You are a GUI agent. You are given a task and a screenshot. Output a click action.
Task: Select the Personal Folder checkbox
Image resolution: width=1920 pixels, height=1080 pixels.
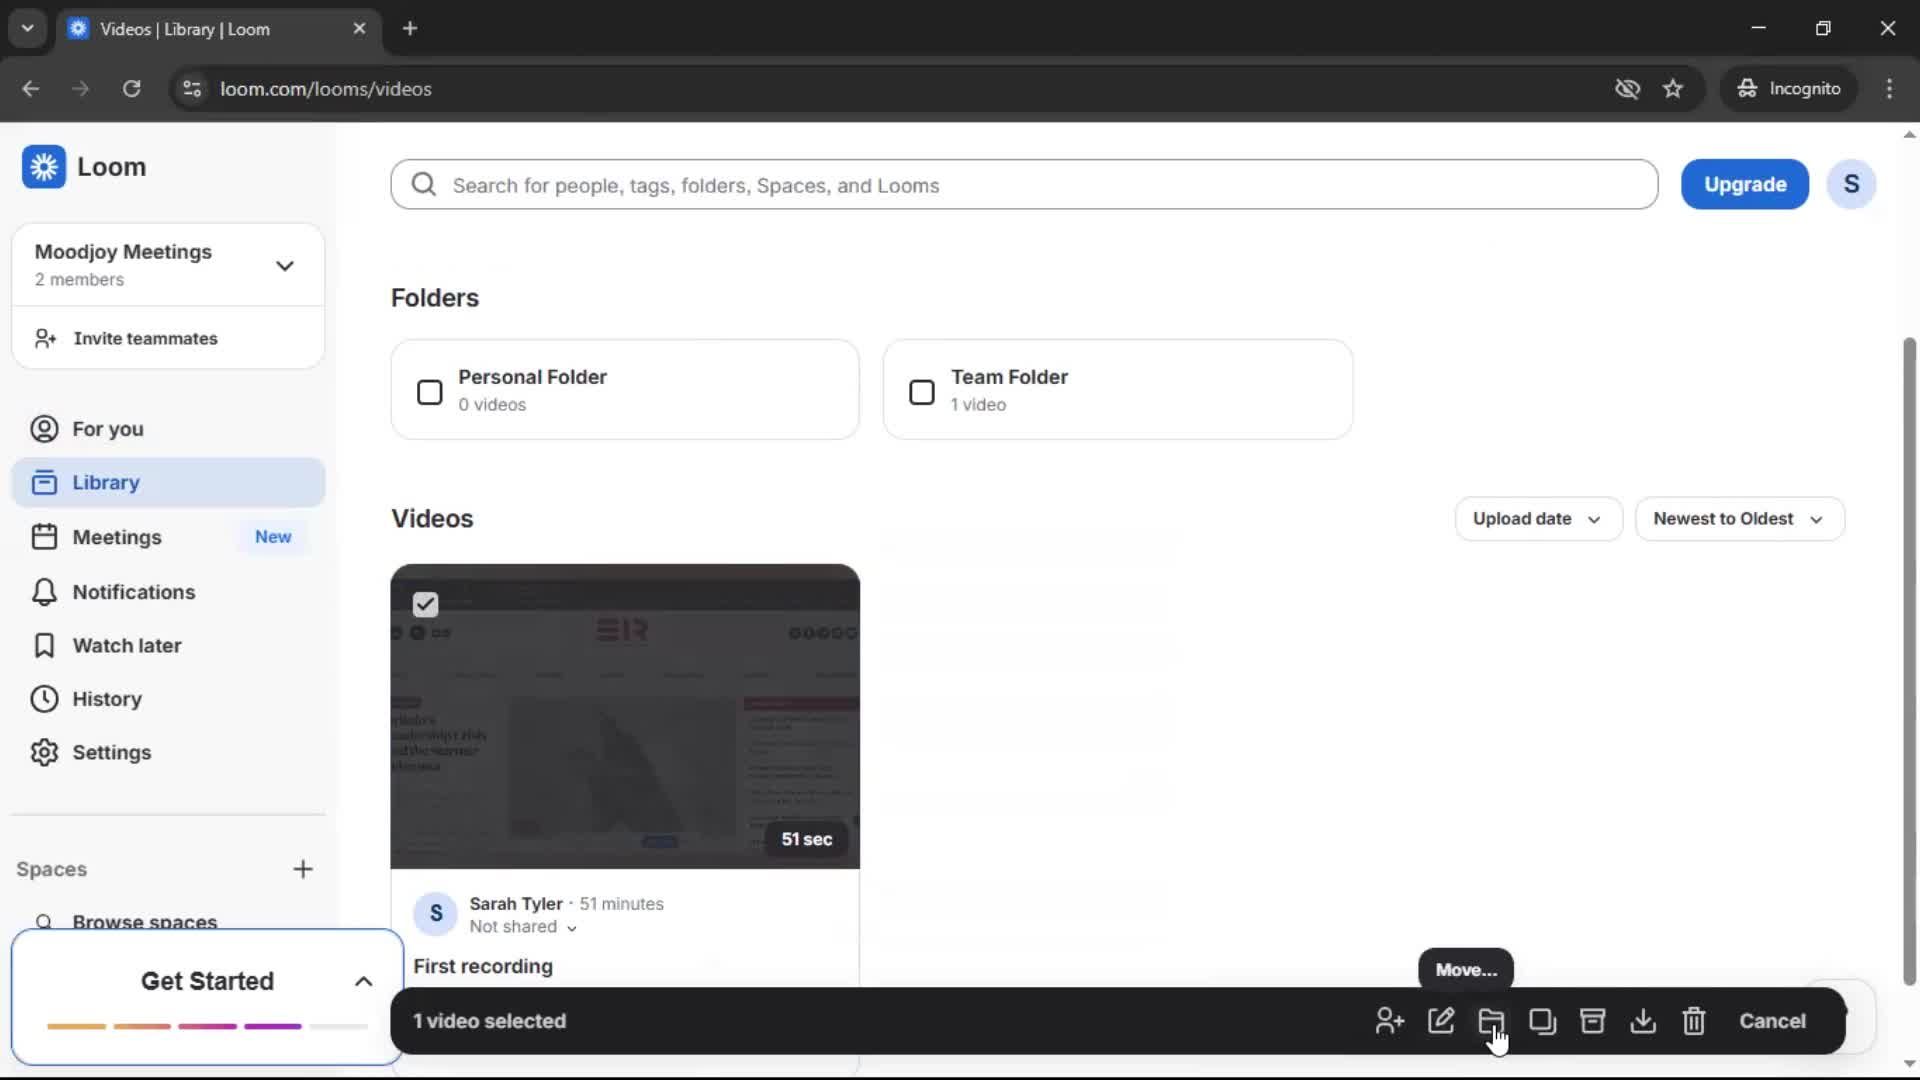(429, 392)
